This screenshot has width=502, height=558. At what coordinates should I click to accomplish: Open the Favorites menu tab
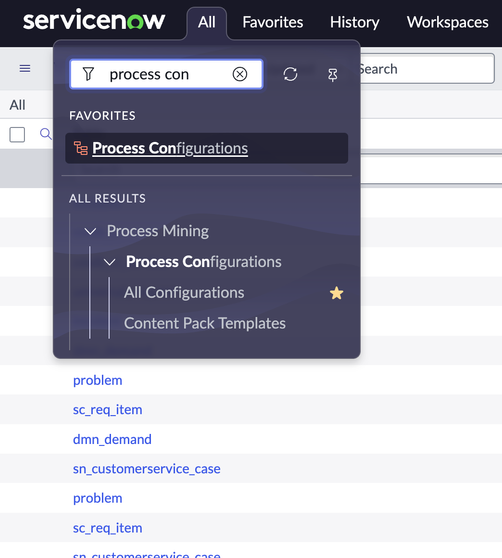[x=273, y=22]
